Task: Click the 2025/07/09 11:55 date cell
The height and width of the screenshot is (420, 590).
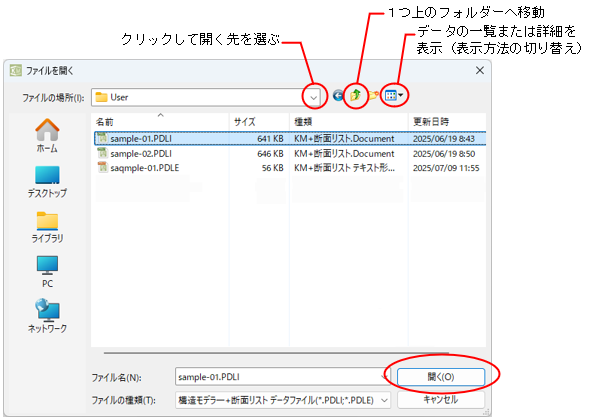Action: click(446, 168)
